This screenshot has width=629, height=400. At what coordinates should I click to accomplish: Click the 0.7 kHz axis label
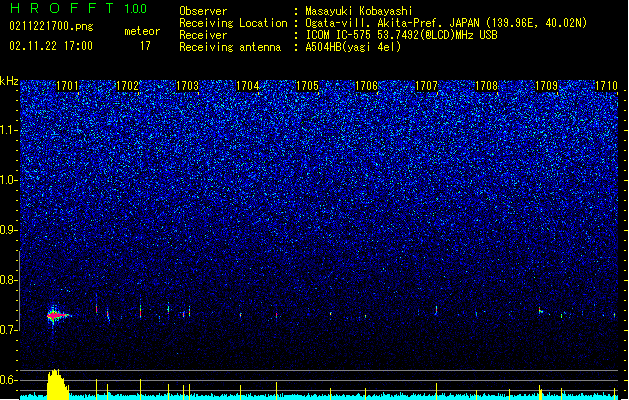coord(9,330)
